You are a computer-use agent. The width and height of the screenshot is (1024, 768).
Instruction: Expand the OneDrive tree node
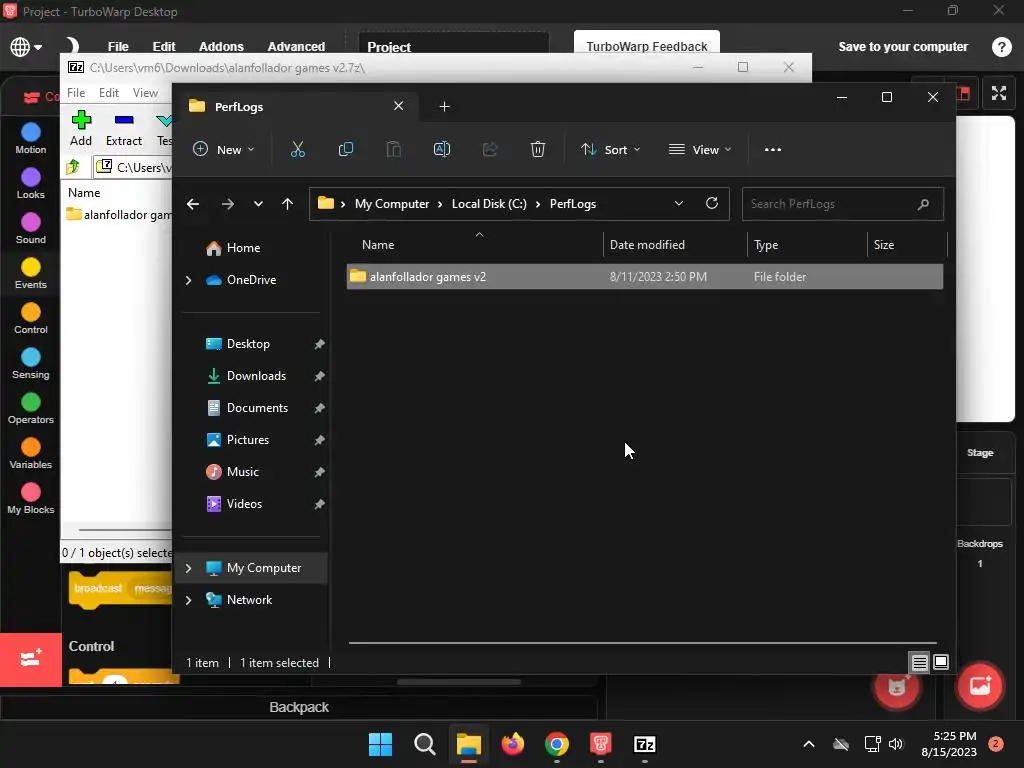[x=189, y=280]
